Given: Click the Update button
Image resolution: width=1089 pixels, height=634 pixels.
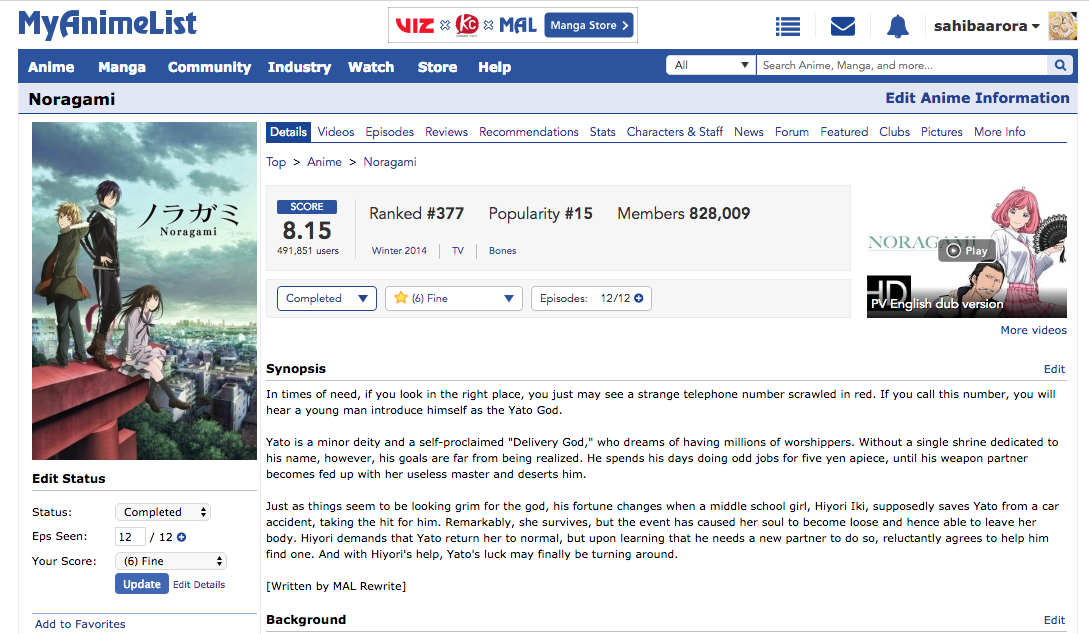Looking at the screenshot, I should [142, 584].
